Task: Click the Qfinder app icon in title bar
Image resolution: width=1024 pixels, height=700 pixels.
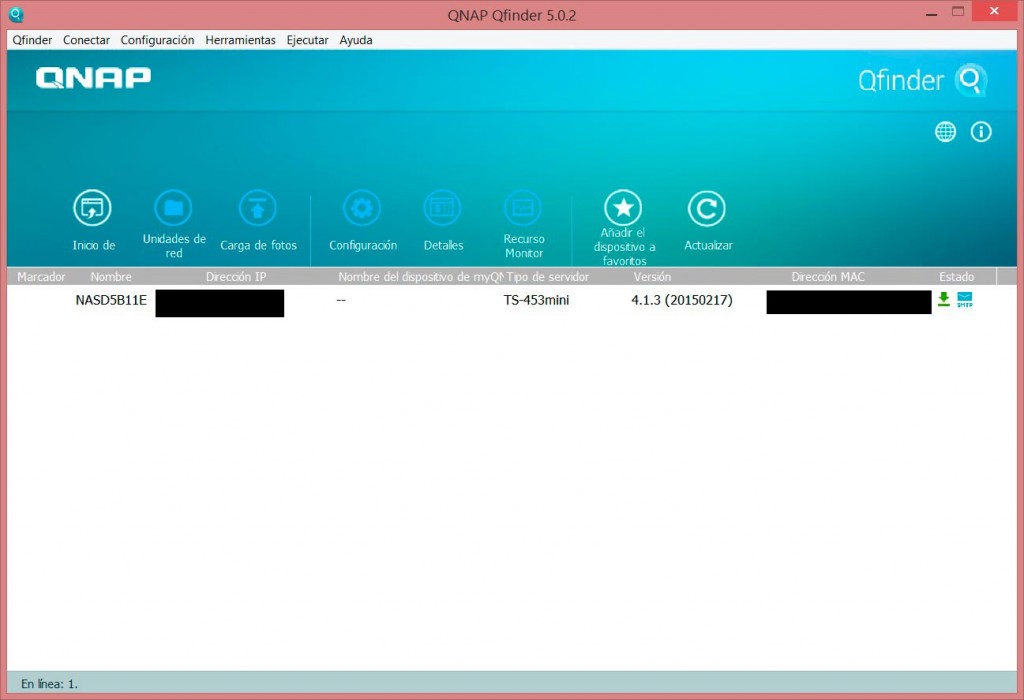Action: click(x=16, y=14)
